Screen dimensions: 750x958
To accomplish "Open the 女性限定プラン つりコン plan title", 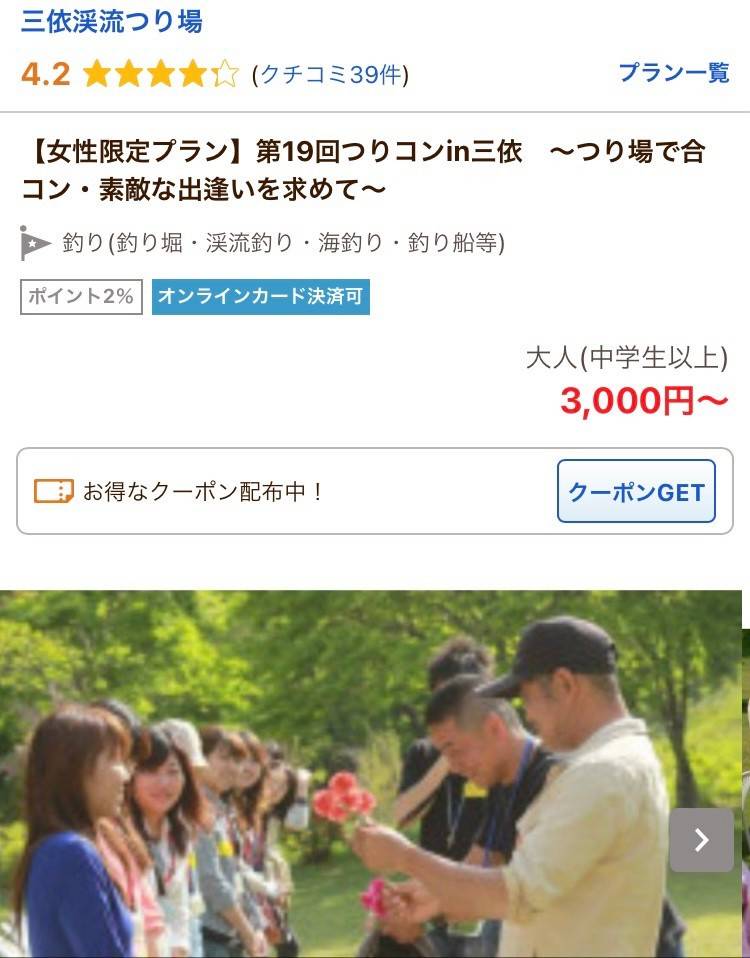I will (364, 170).
